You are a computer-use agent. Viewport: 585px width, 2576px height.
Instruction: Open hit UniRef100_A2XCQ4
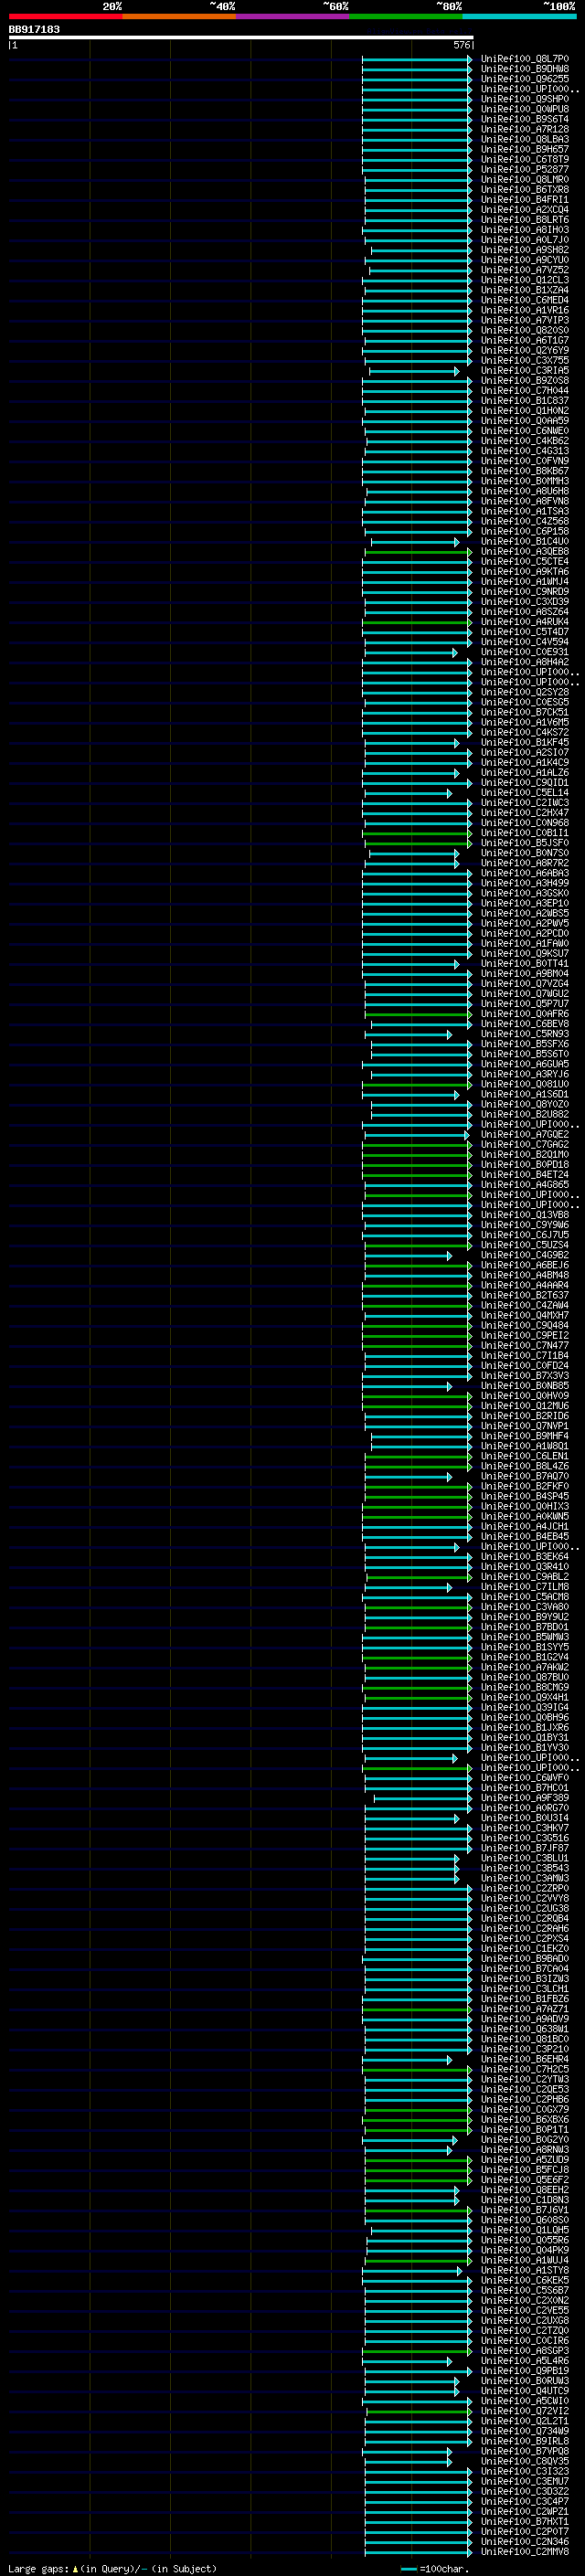524,209
